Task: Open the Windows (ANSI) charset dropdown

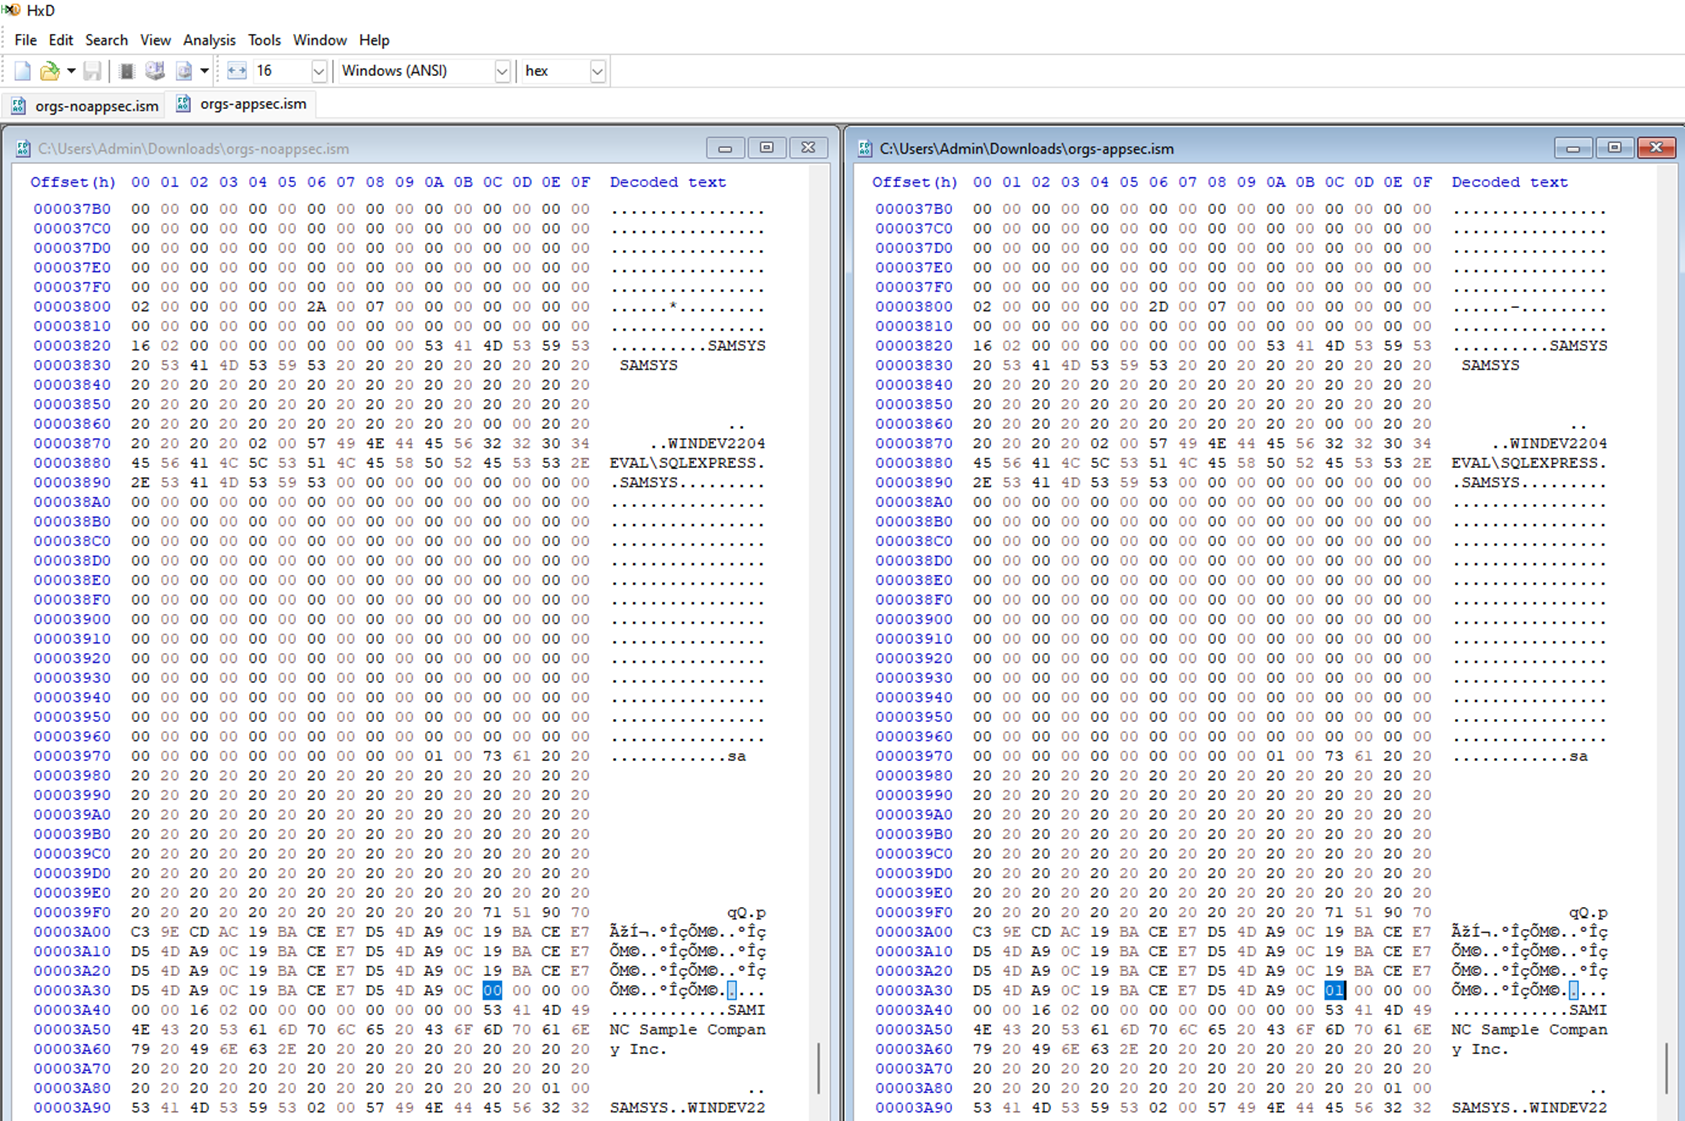Action: (x=501, y=71)
